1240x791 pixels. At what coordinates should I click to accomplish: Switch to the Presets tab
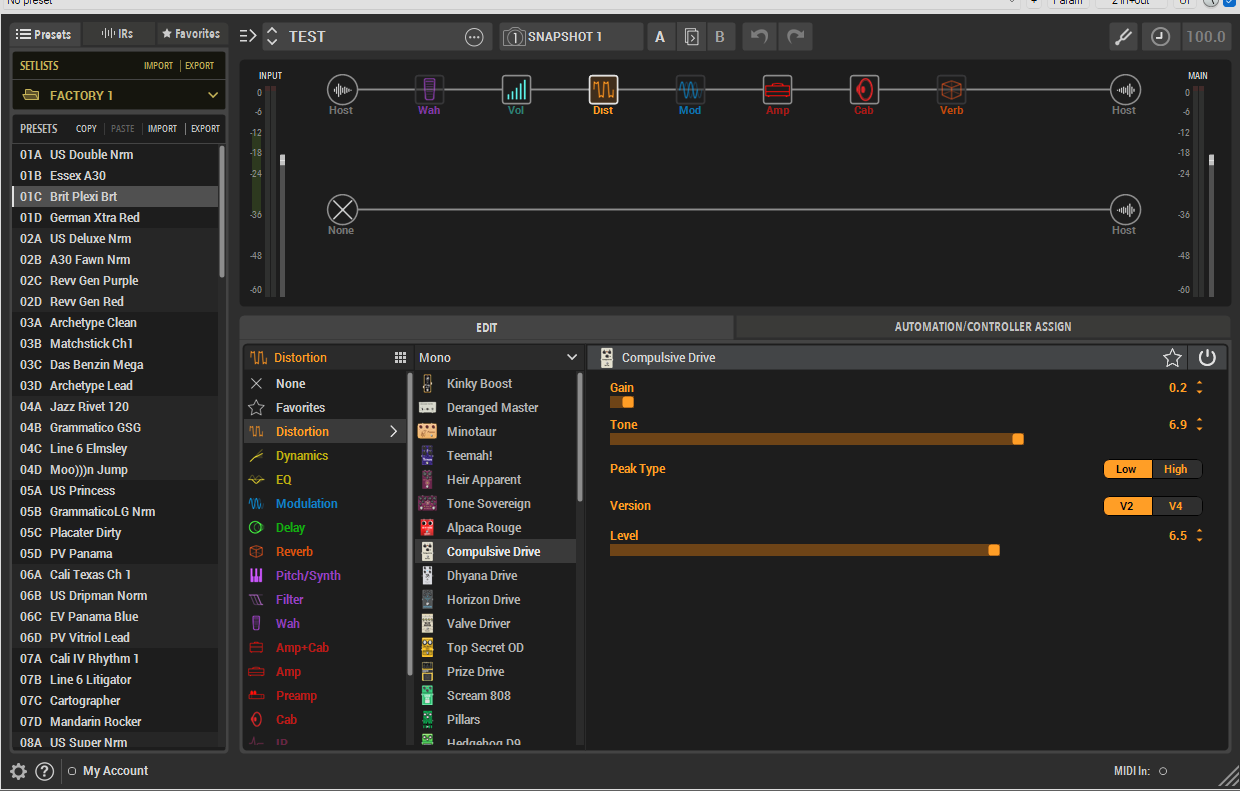(x=45, y=34)
